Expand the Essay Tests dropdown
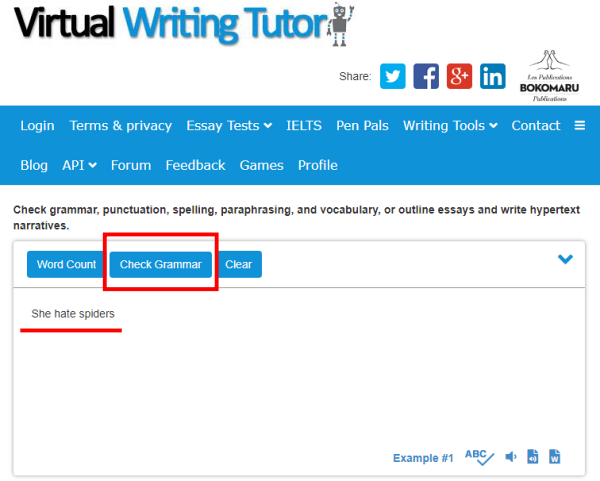The width and height of the screenshot is (600, 481). coord(229,126)
